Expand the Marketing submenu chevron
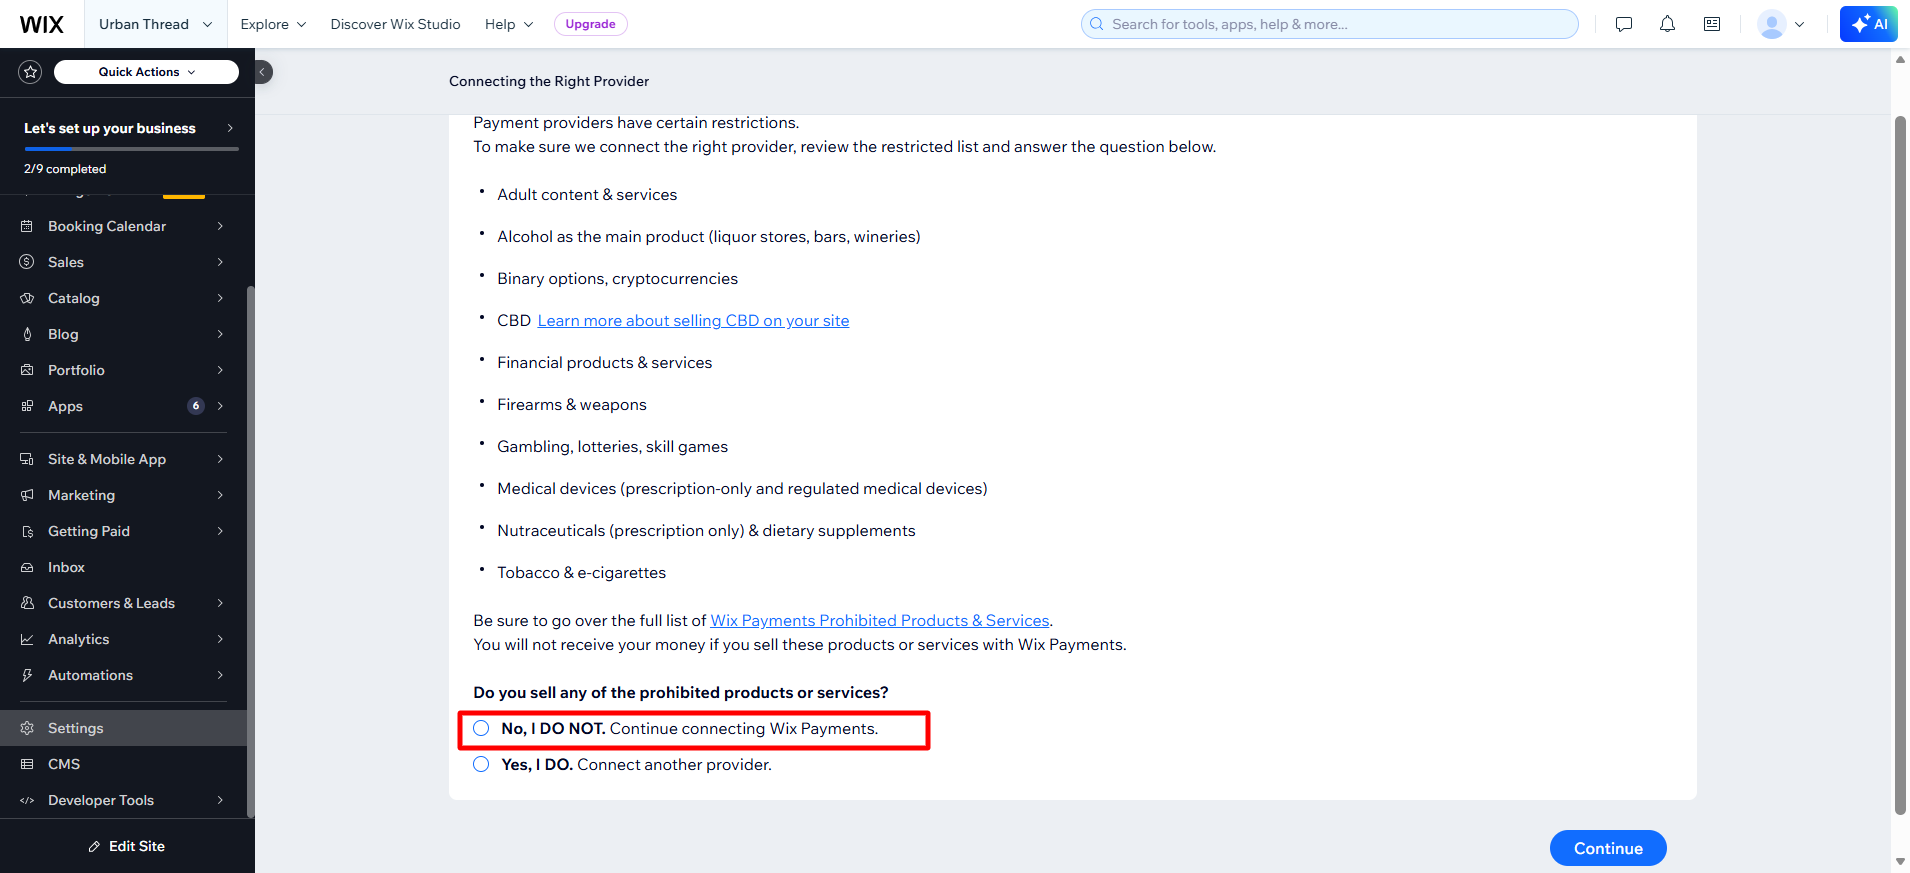 point(220,495)
